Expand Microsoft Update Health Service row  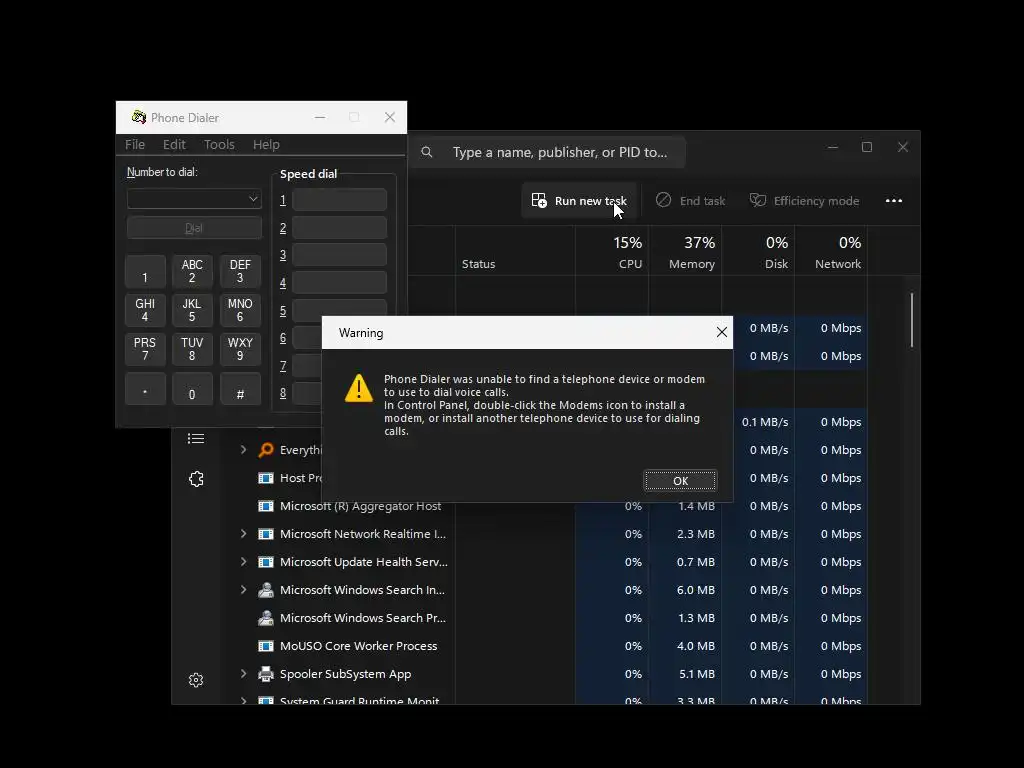pos(244,562)
